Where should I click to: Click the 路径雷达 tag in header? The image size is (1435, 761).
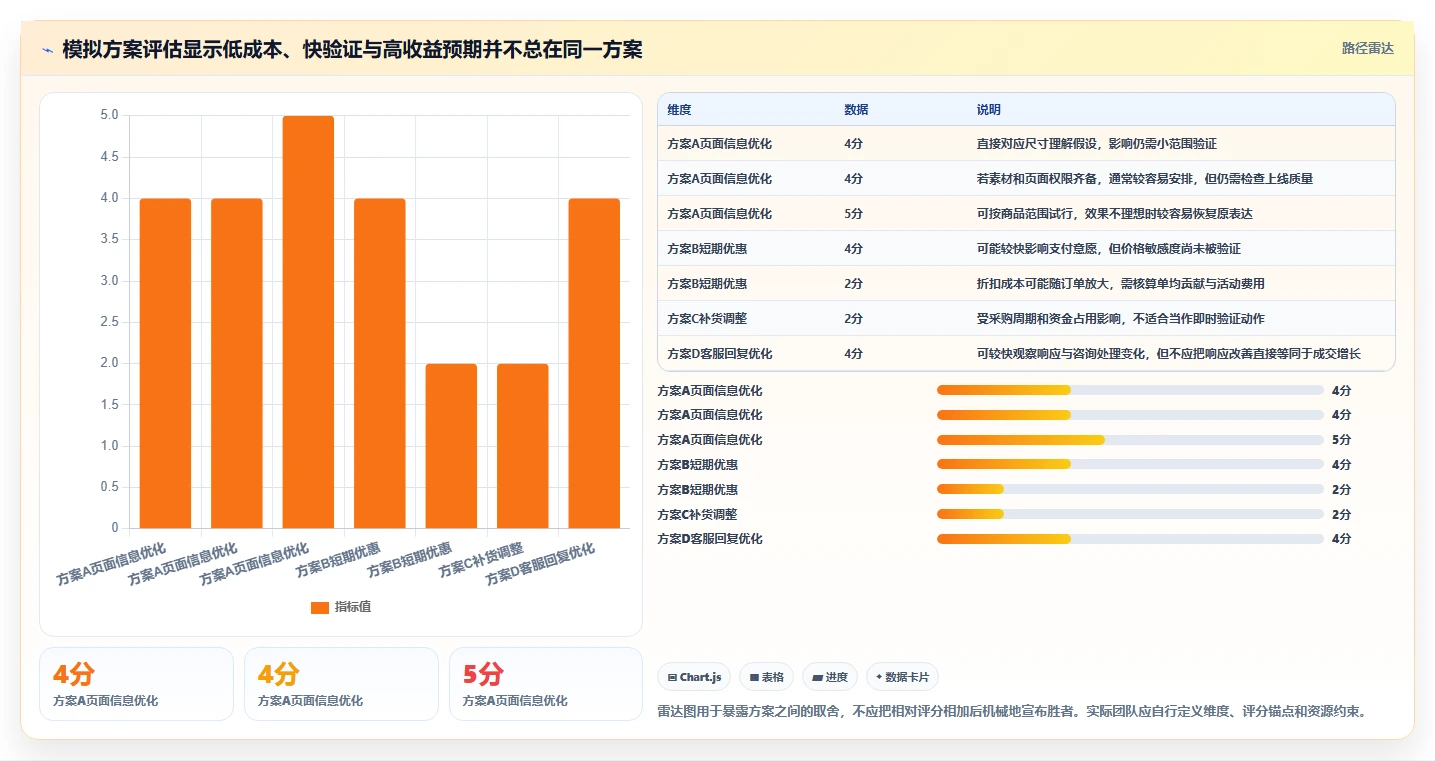tap(1367, 48)
